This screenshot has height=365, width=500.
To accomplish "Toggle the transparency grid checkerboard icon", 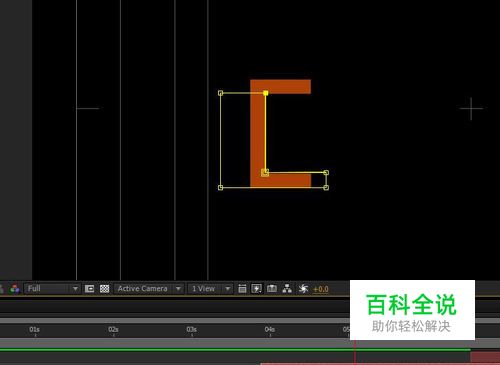I will (104, 289).
